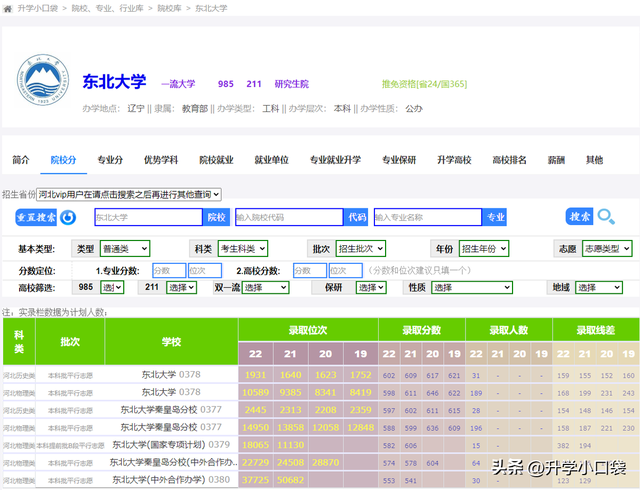Click the Northeastern University logo
The width and height of the screenshot is (640, 490).
click(x=43, y=80)
